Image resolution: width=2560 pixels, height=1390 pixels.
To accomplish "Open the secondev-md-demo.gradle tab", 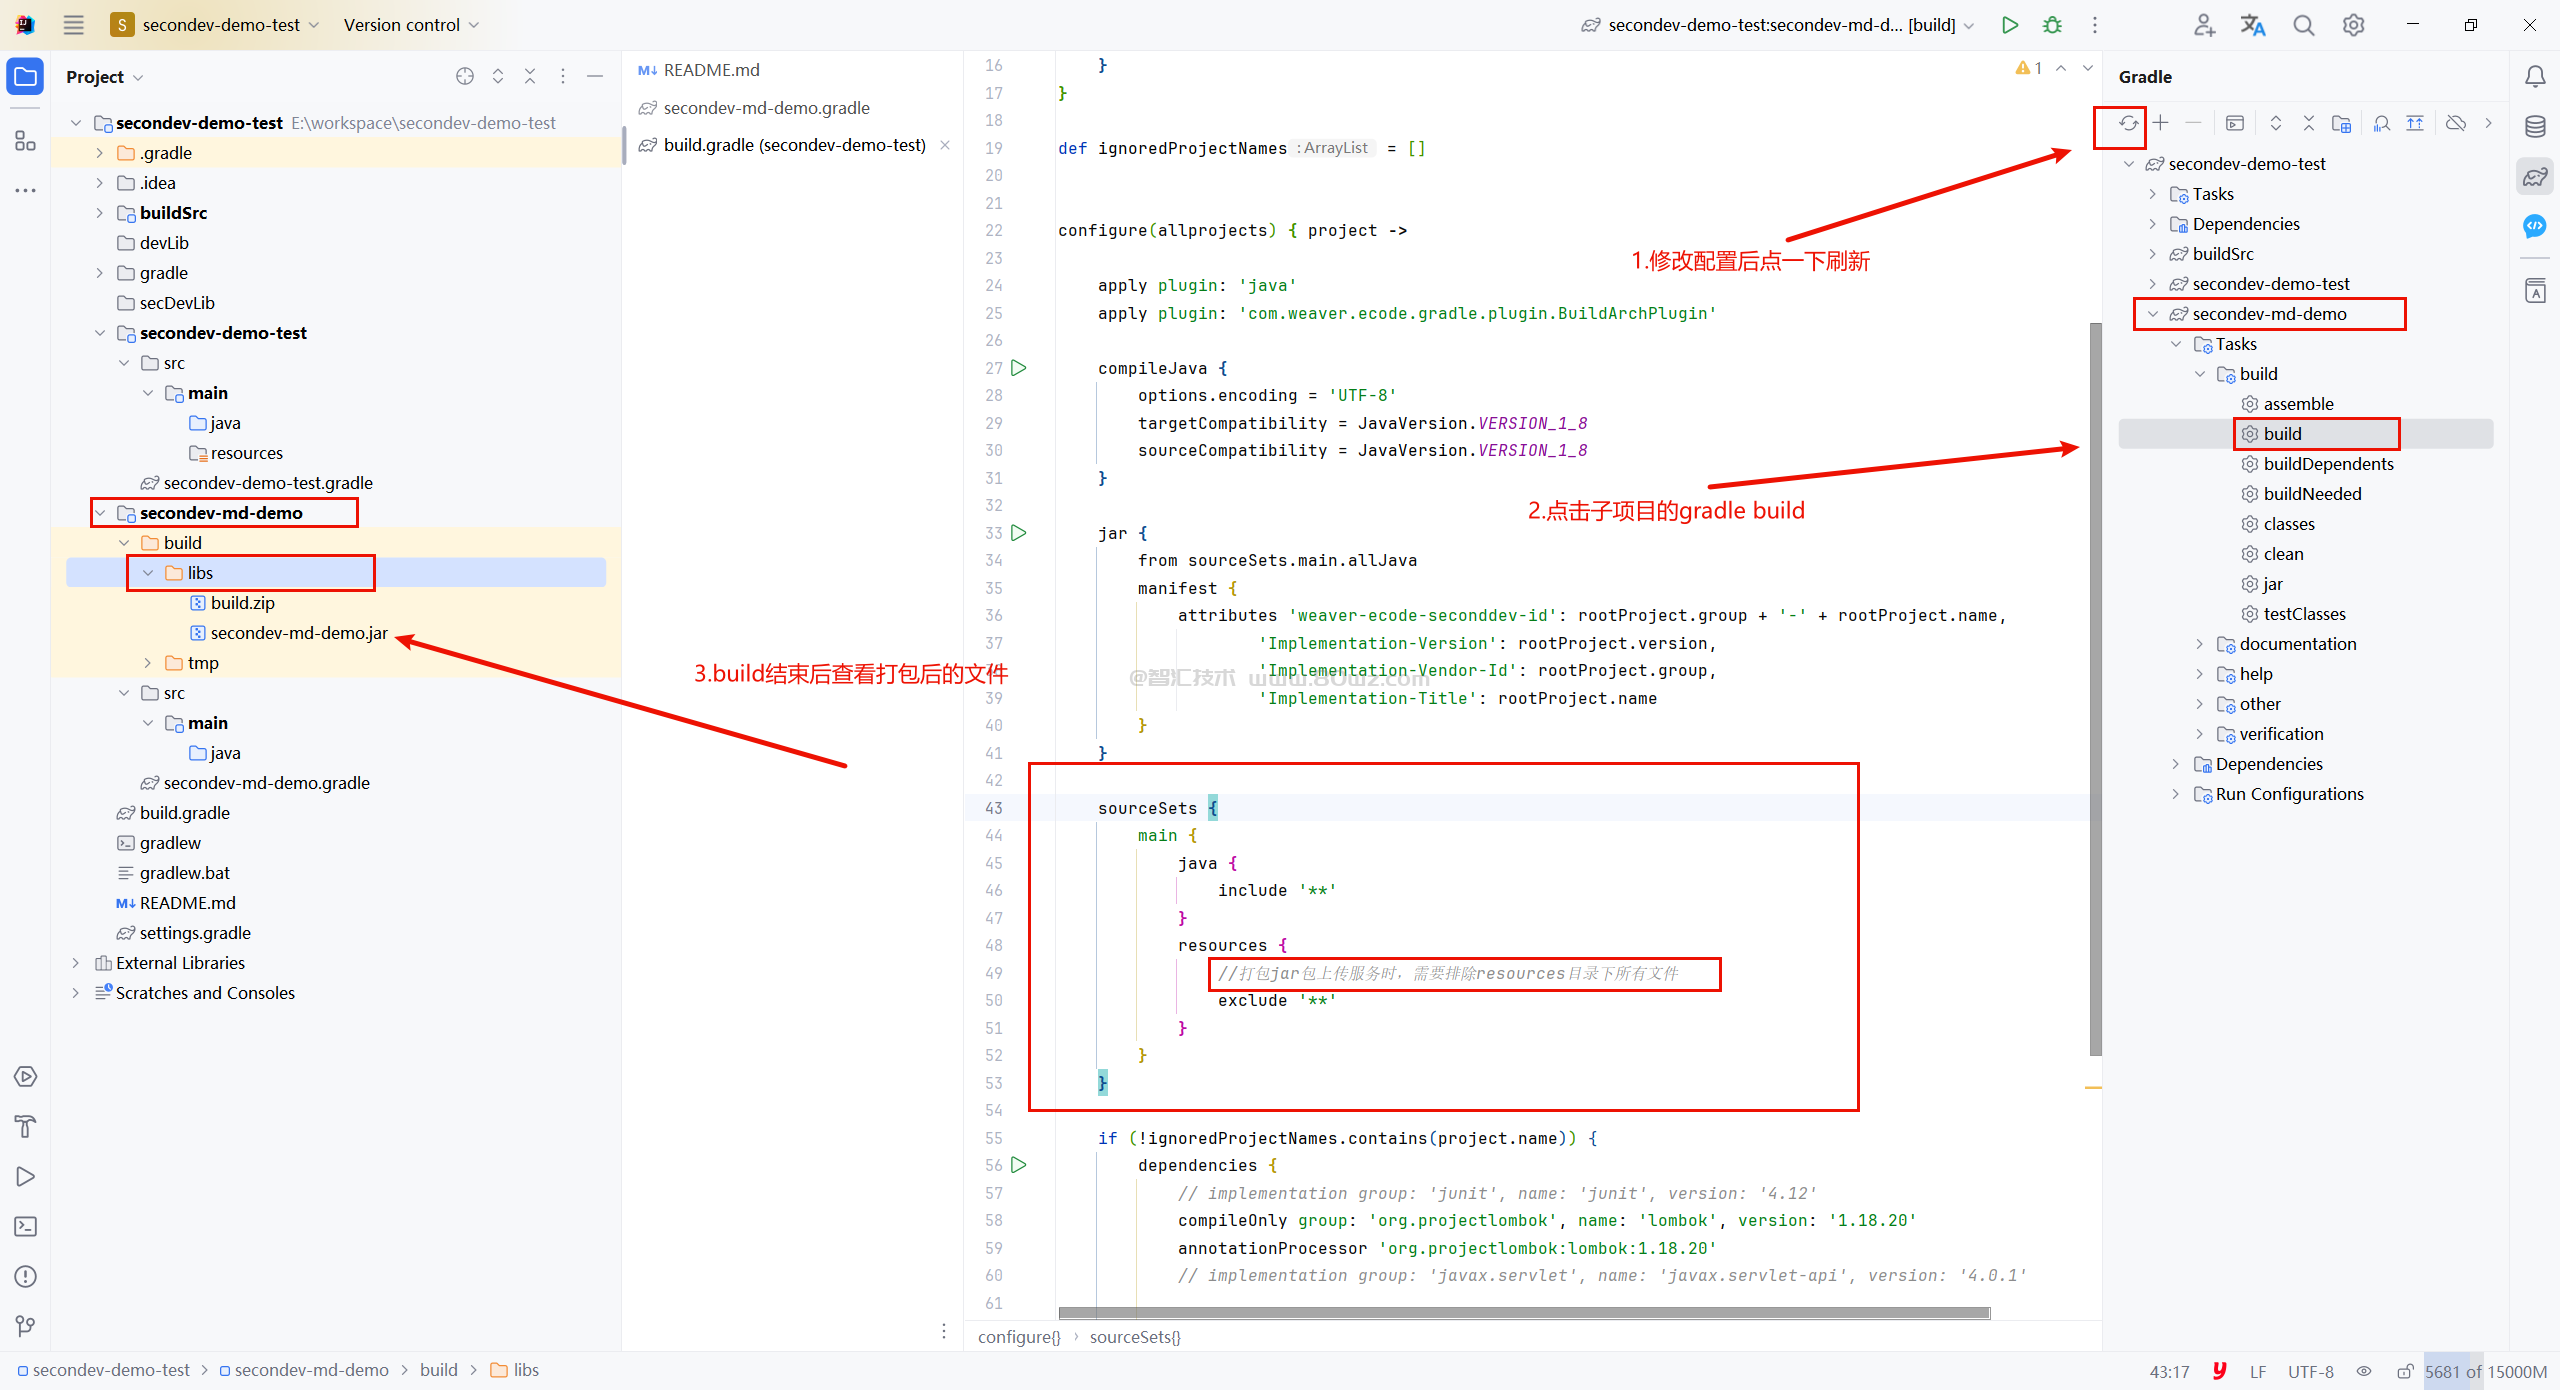I will click(766, 108).
